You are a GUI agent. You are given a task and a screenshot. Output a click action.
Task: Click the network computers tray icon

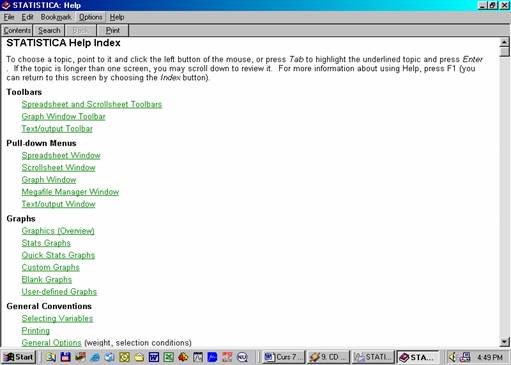pyautogui.click(x=465, y=357)
